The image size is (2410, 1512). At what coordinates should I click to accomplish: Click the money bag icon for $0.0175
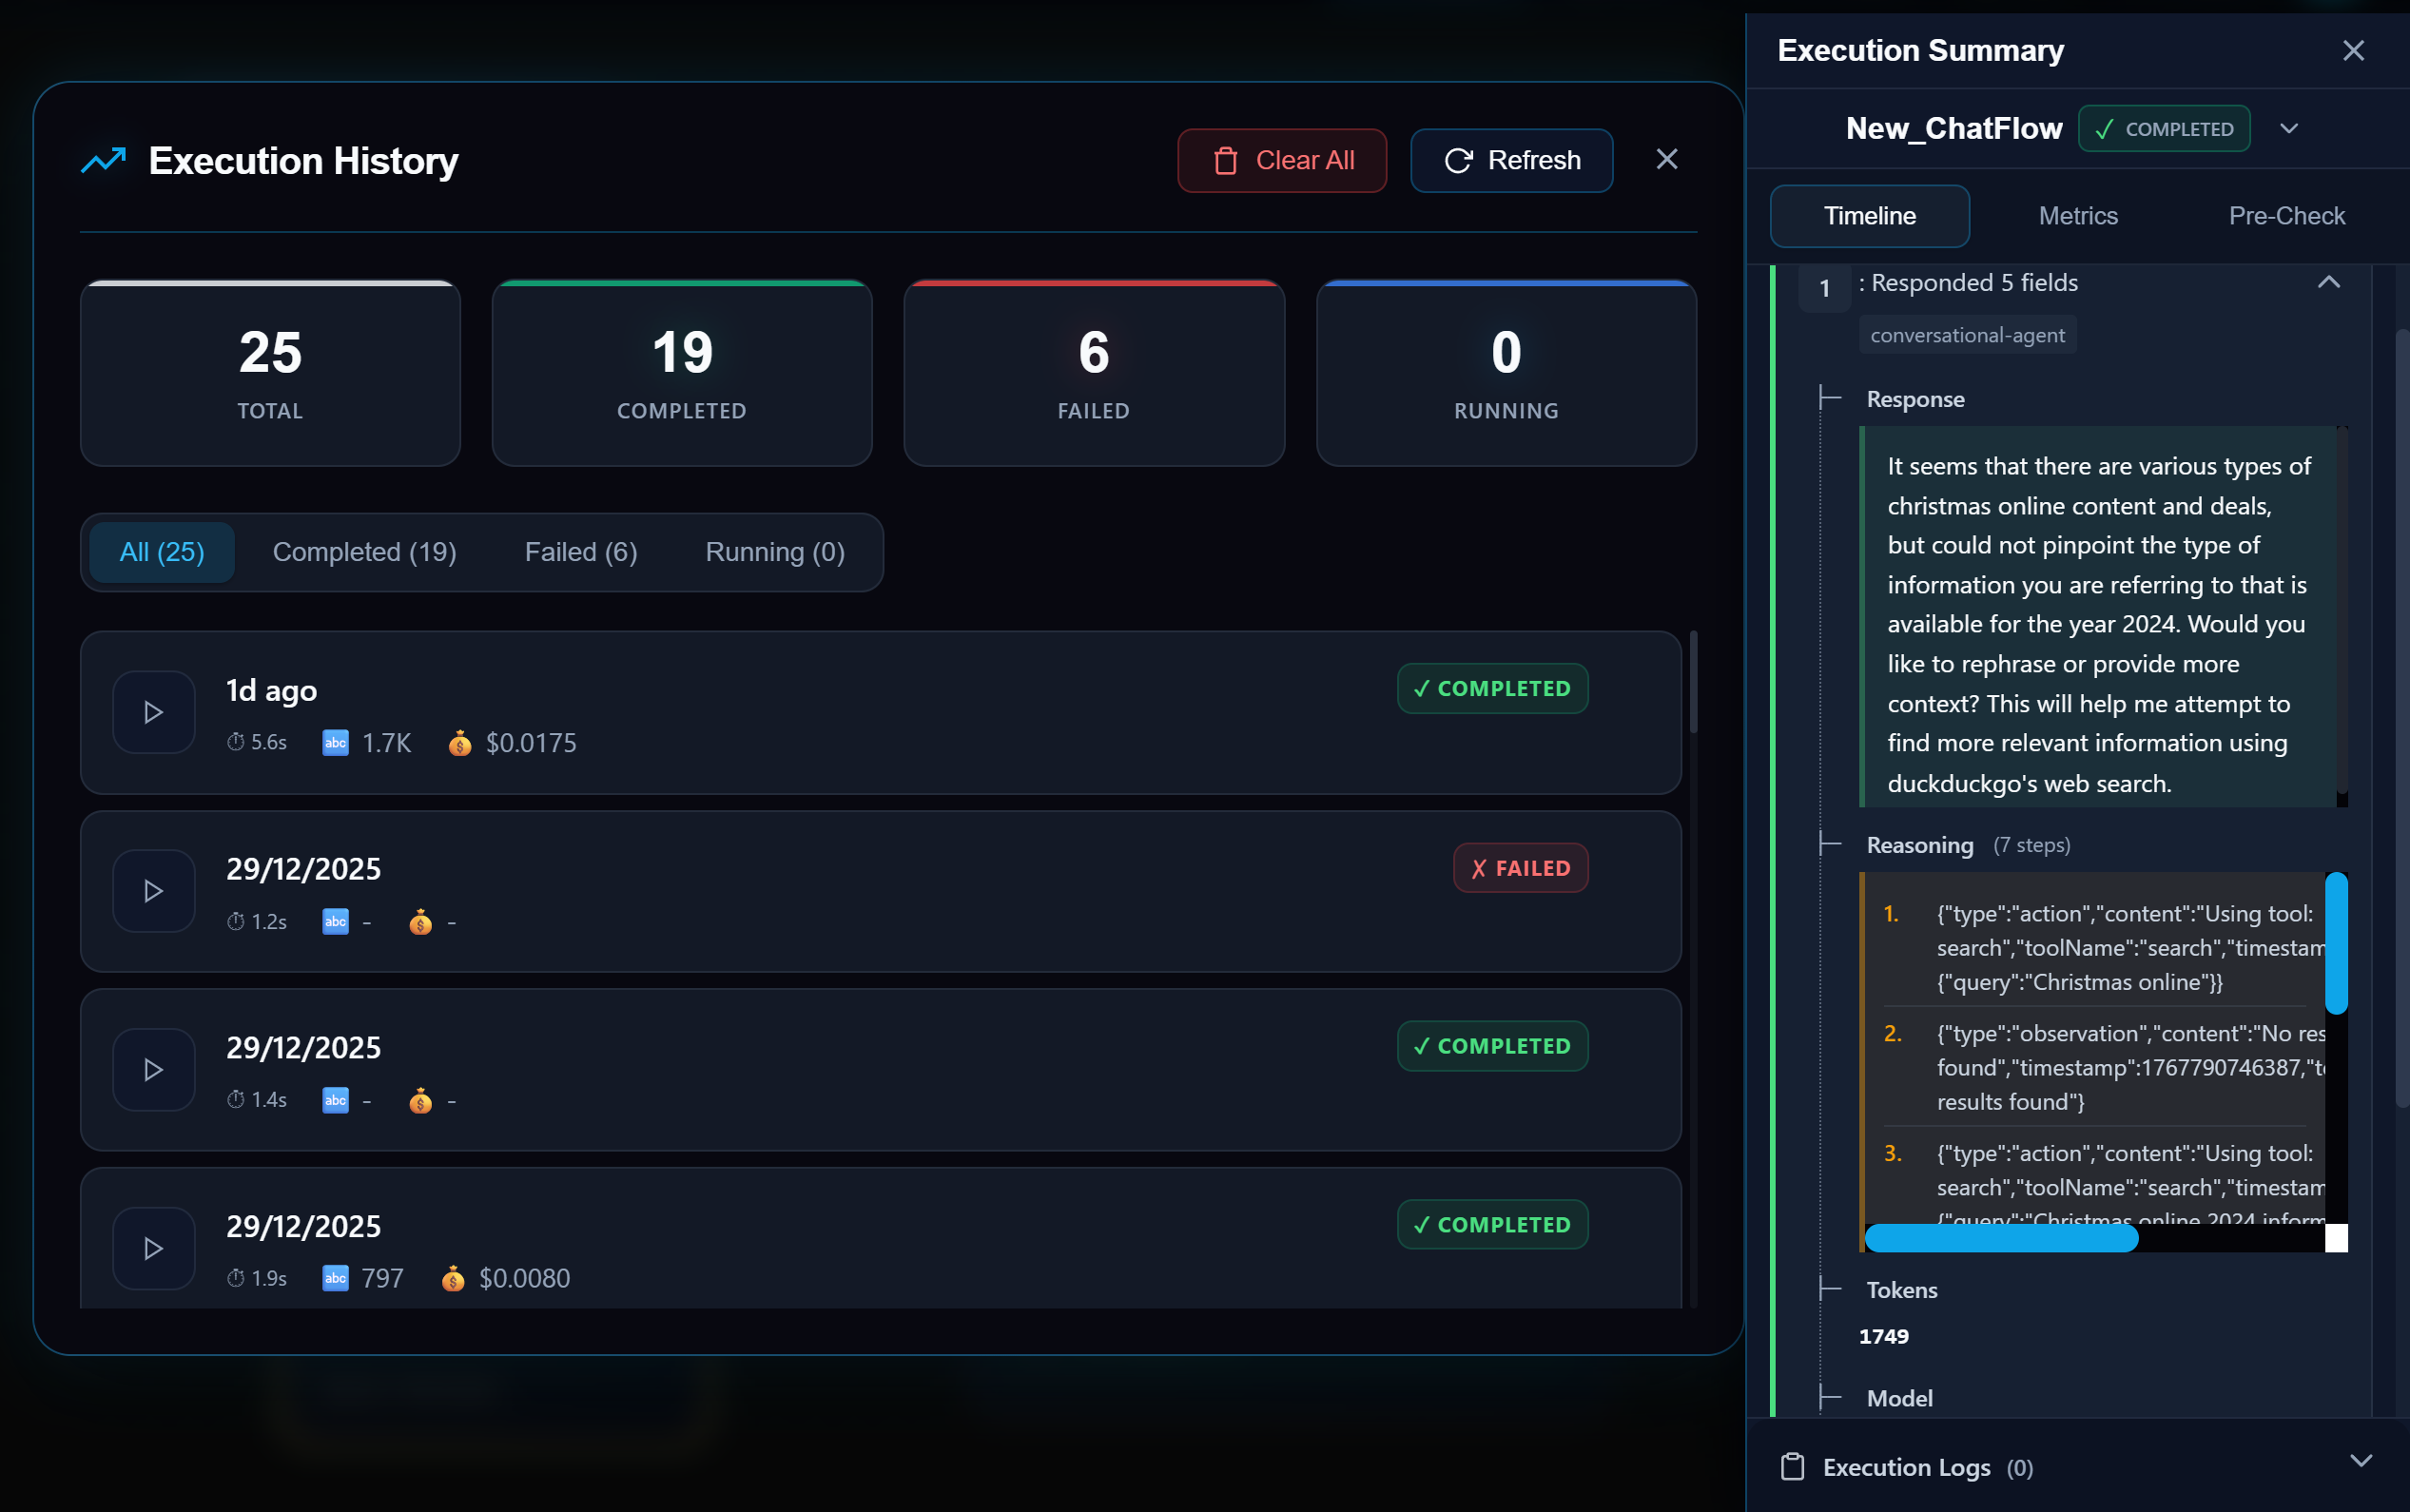(460, 743)
